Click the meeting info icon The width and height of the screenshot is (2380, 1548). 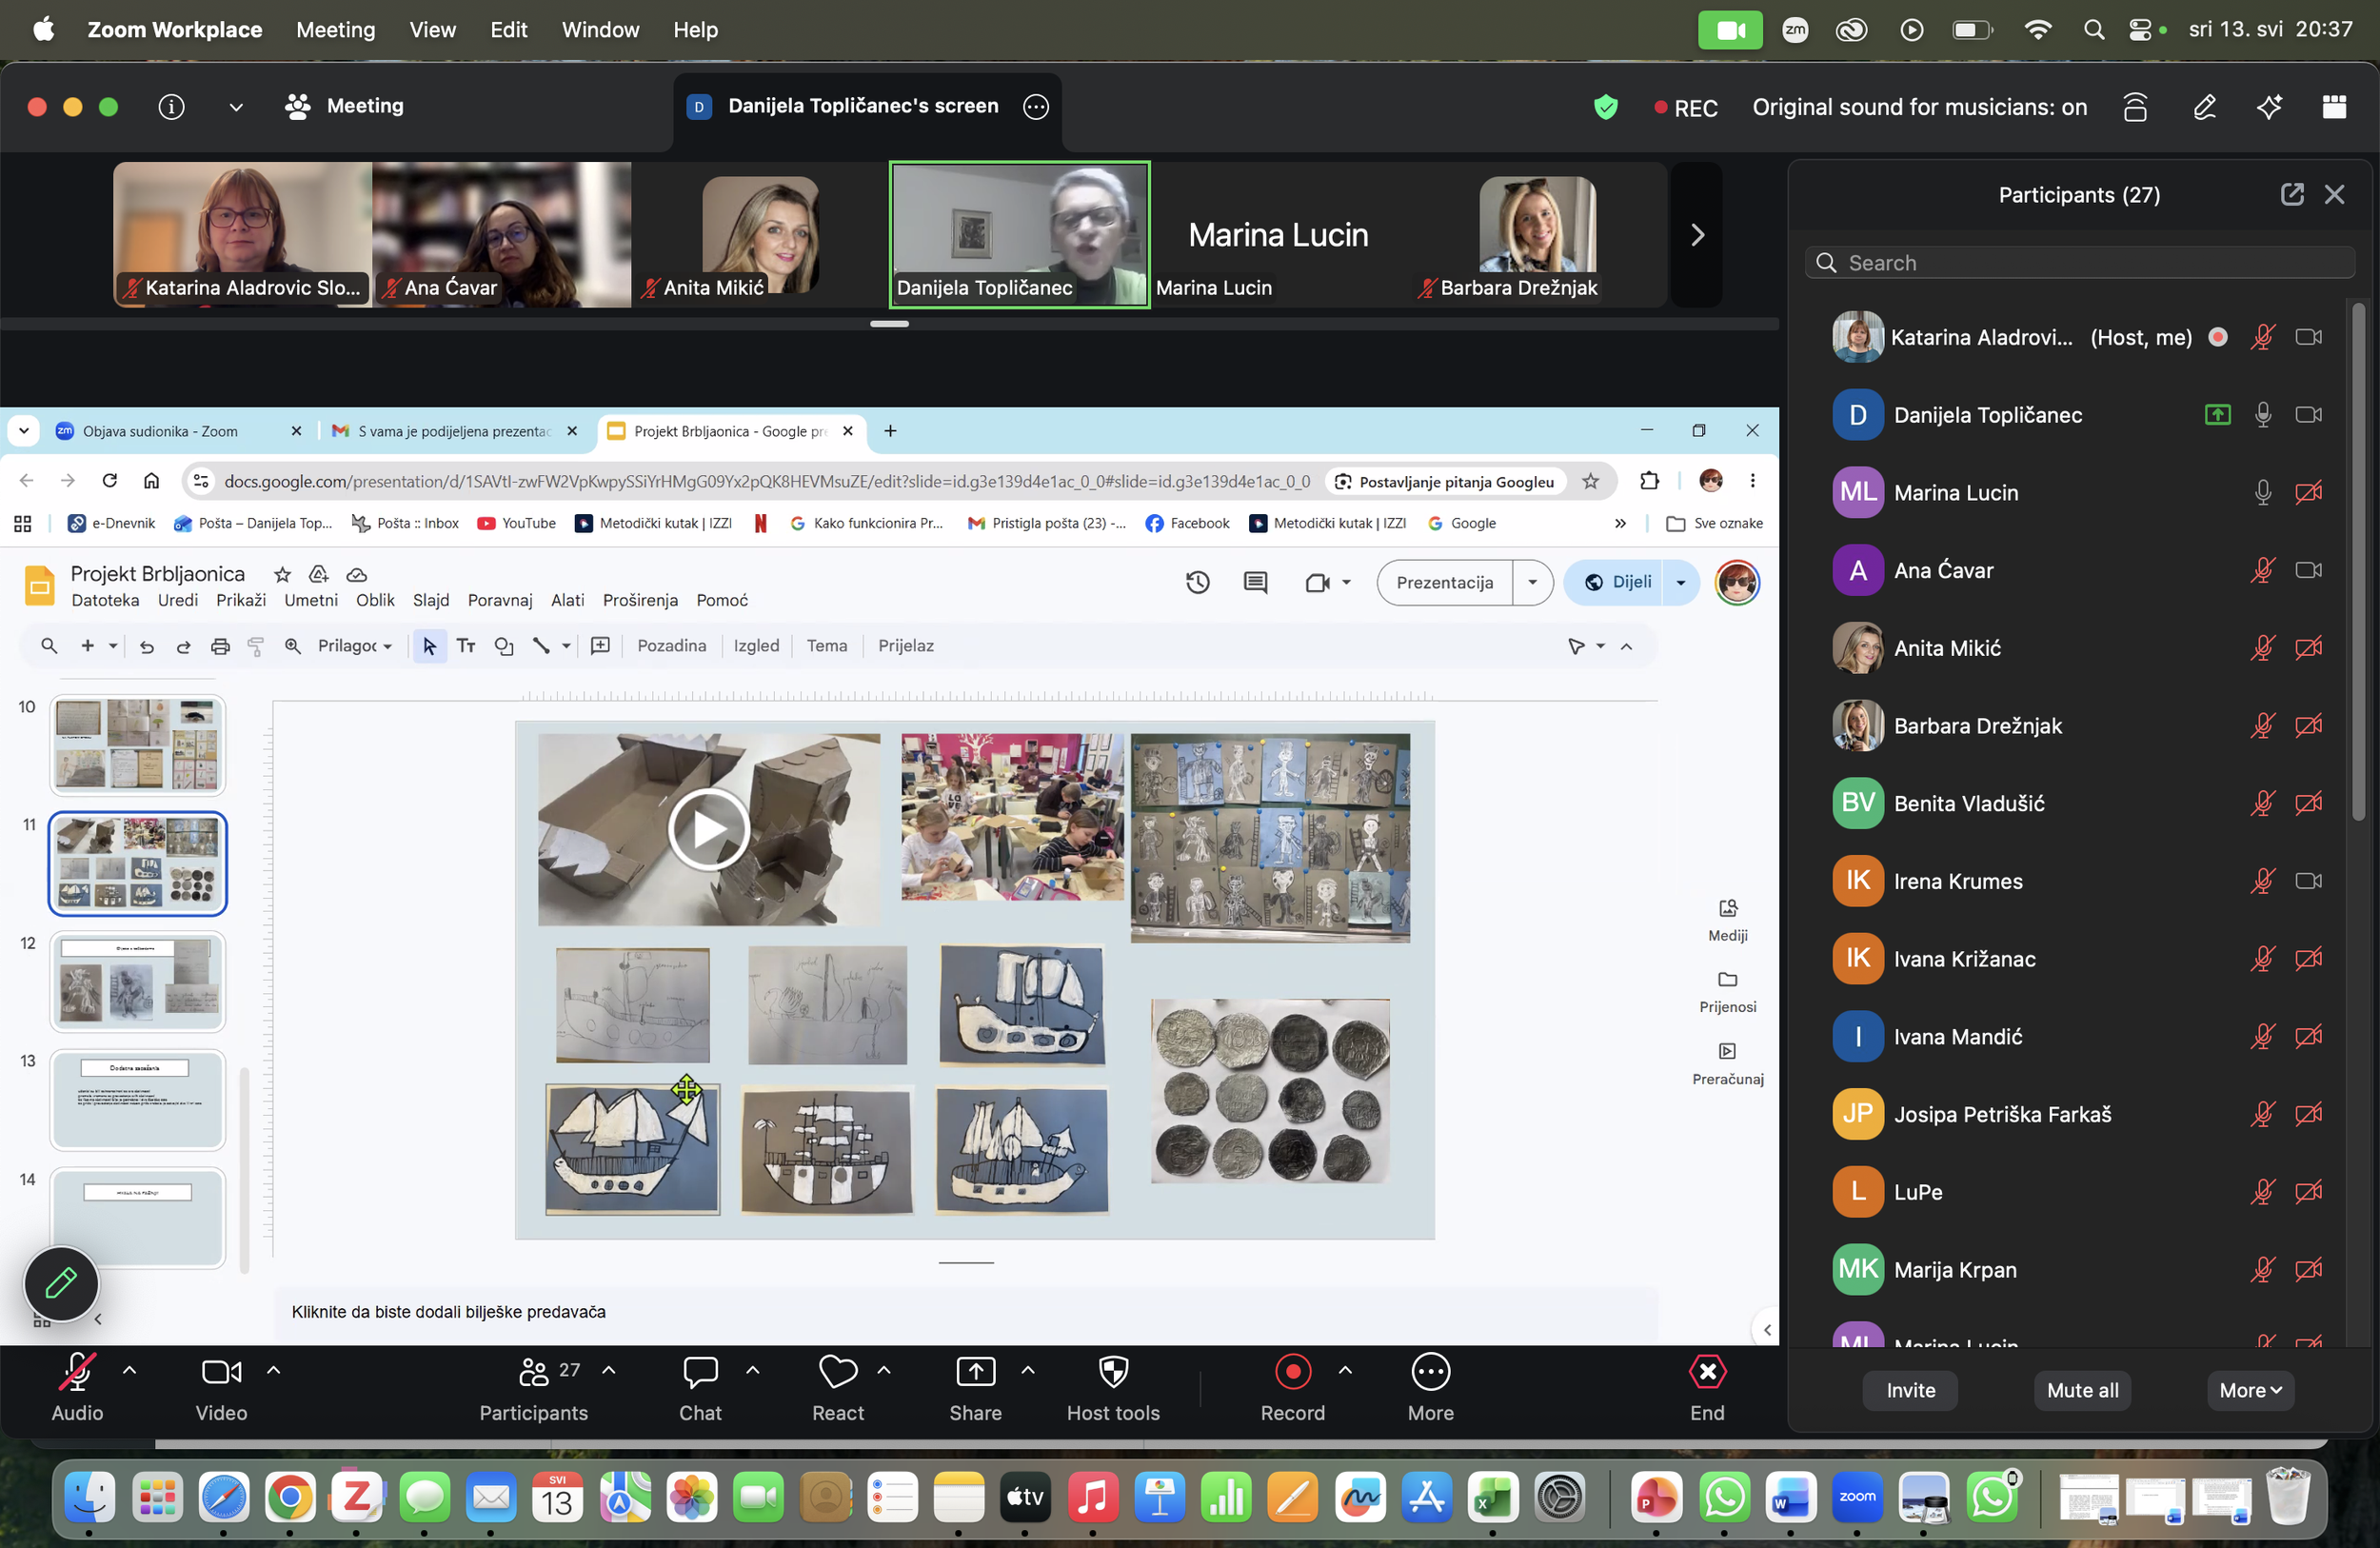(x=171, y=106)
